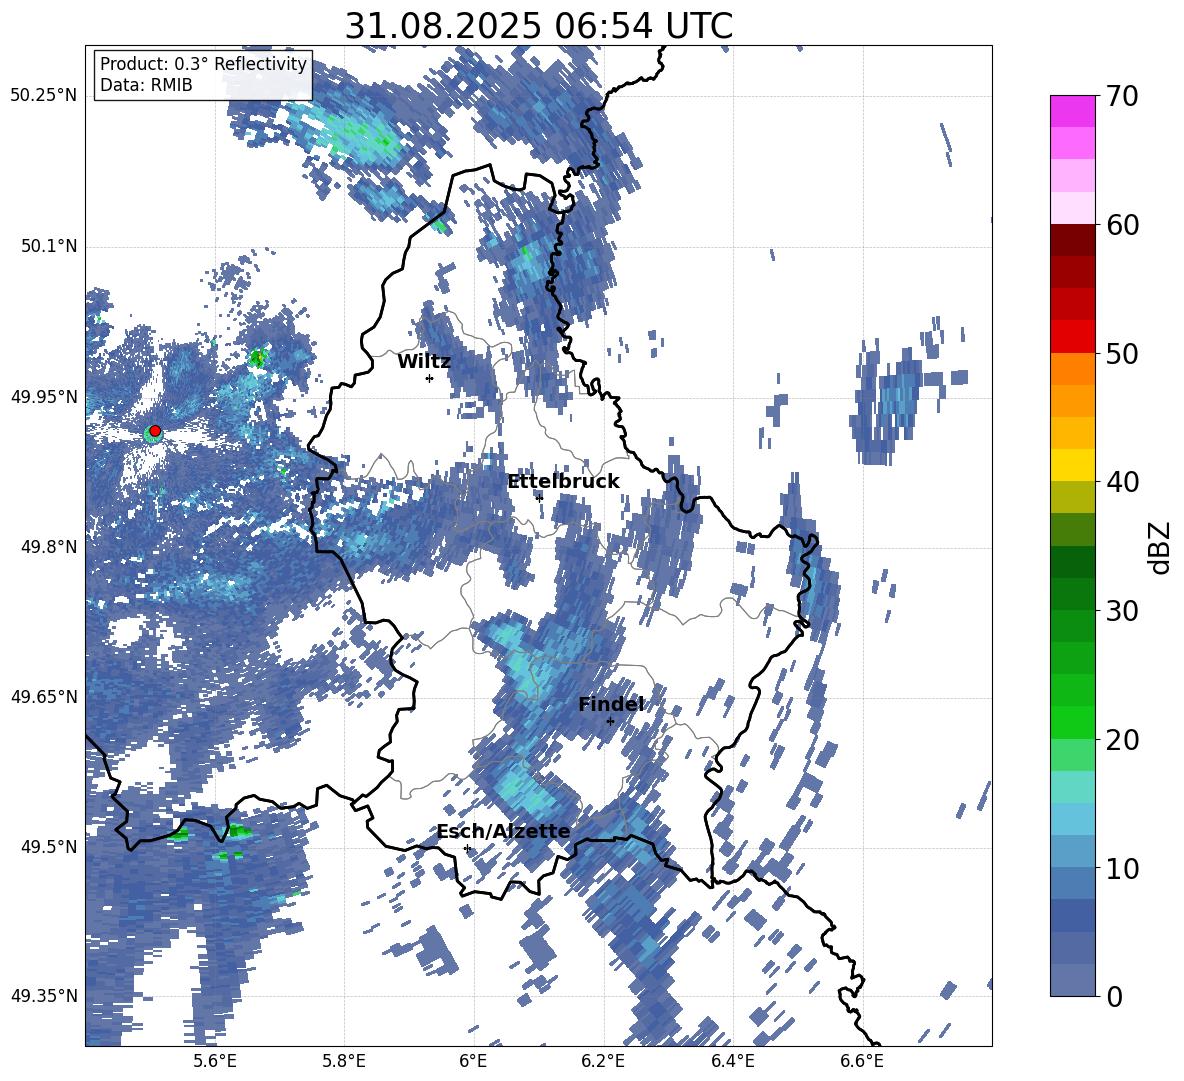Image resolution: width=1184 pixels, height=1081 pixels.
Task: Click the magenta swatch near 70 dBZ
Action: (x=1072, y=112)
